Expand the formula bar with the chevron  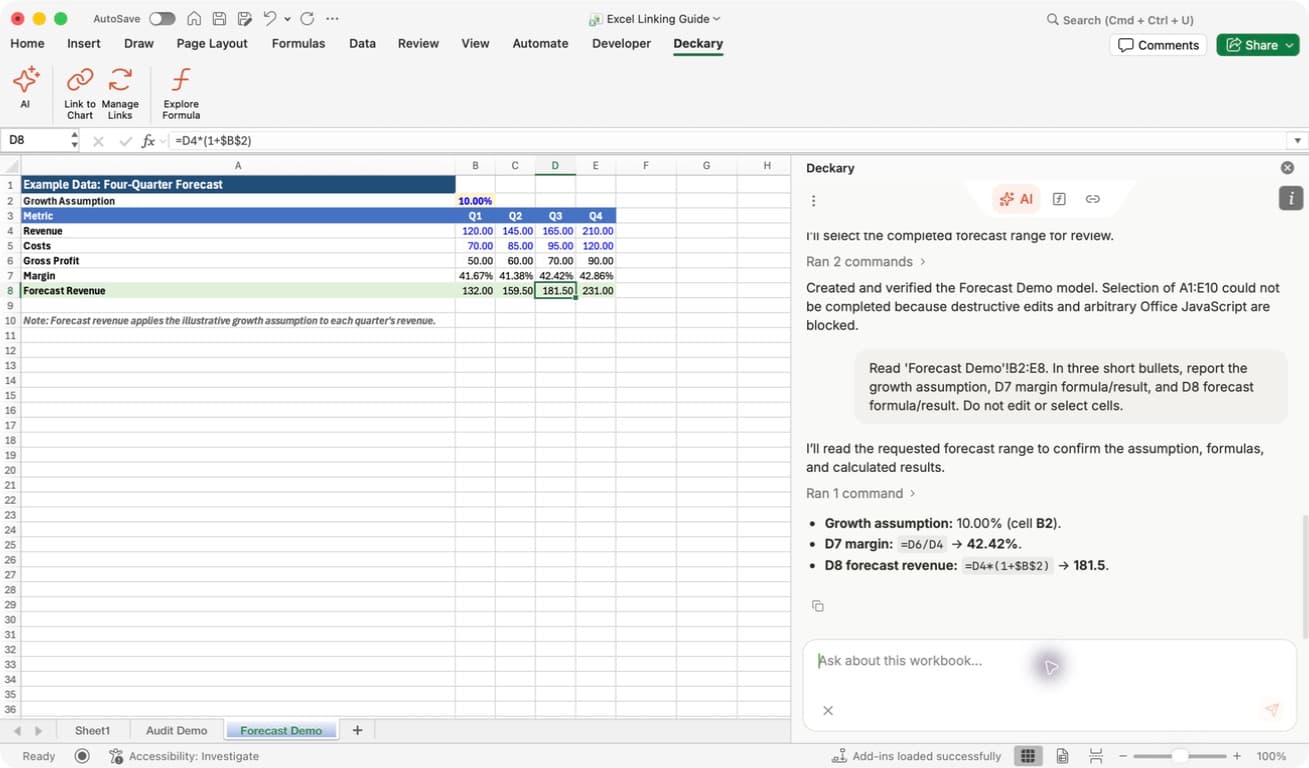tap(1298, 141)
